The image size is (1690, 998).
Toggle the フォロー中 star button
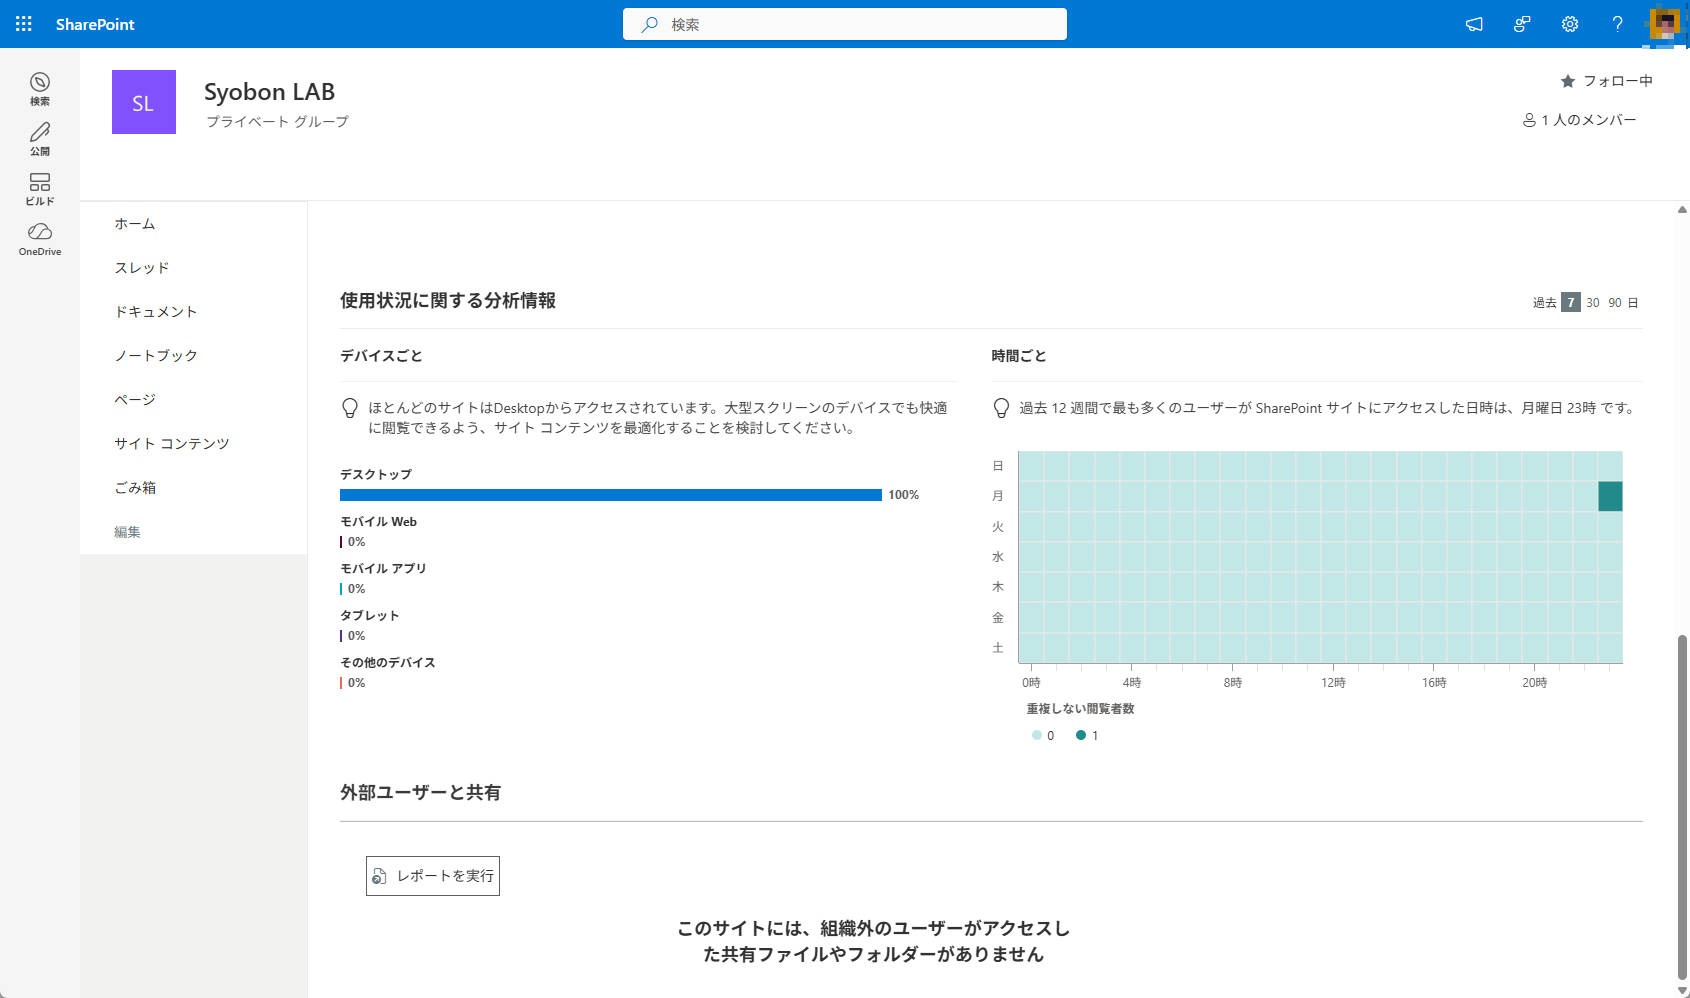[x=1607, y=81]
